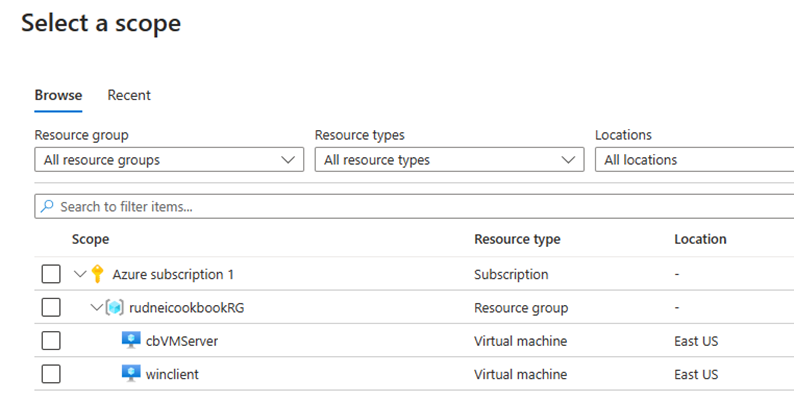794x401 pixels.
Task: Select the Browse tab
Action: [x=58, y=95]
